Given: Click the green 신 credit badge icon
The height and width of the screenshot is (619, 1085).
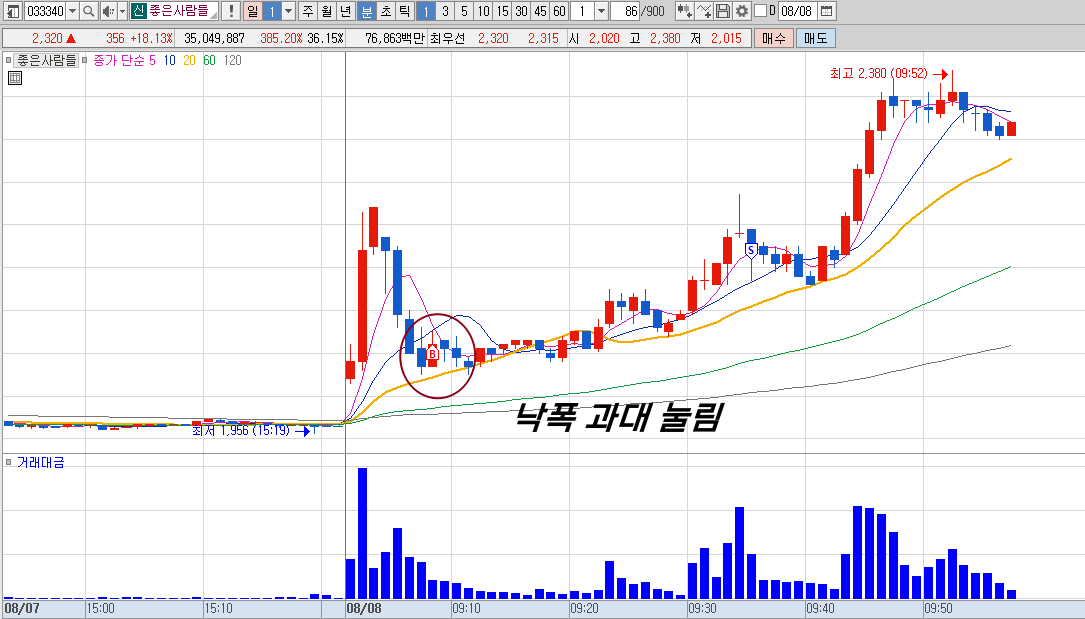Looking at the screenshot, I should [138, 11].
